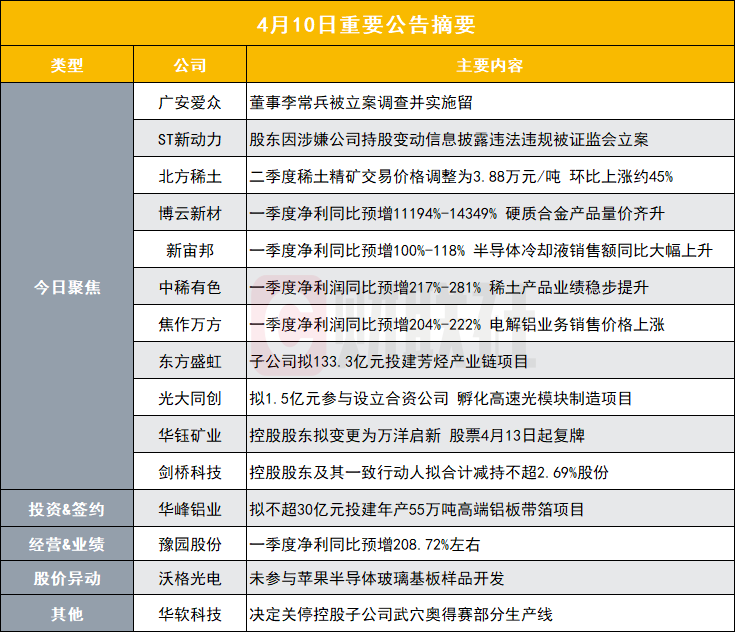Click text 一季度净利同比预增100%-118%

357,250
